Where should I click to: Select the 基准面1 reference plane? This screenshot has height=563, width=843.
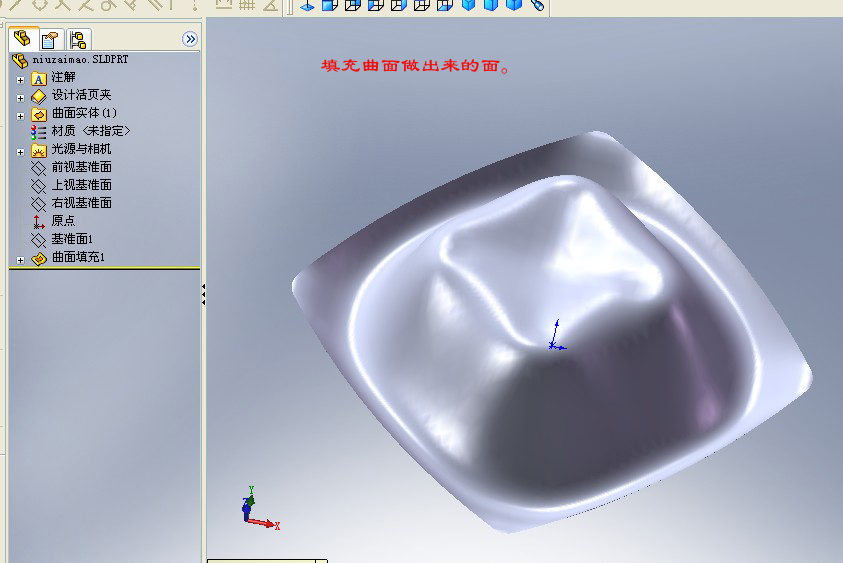(x=62, y=239)
